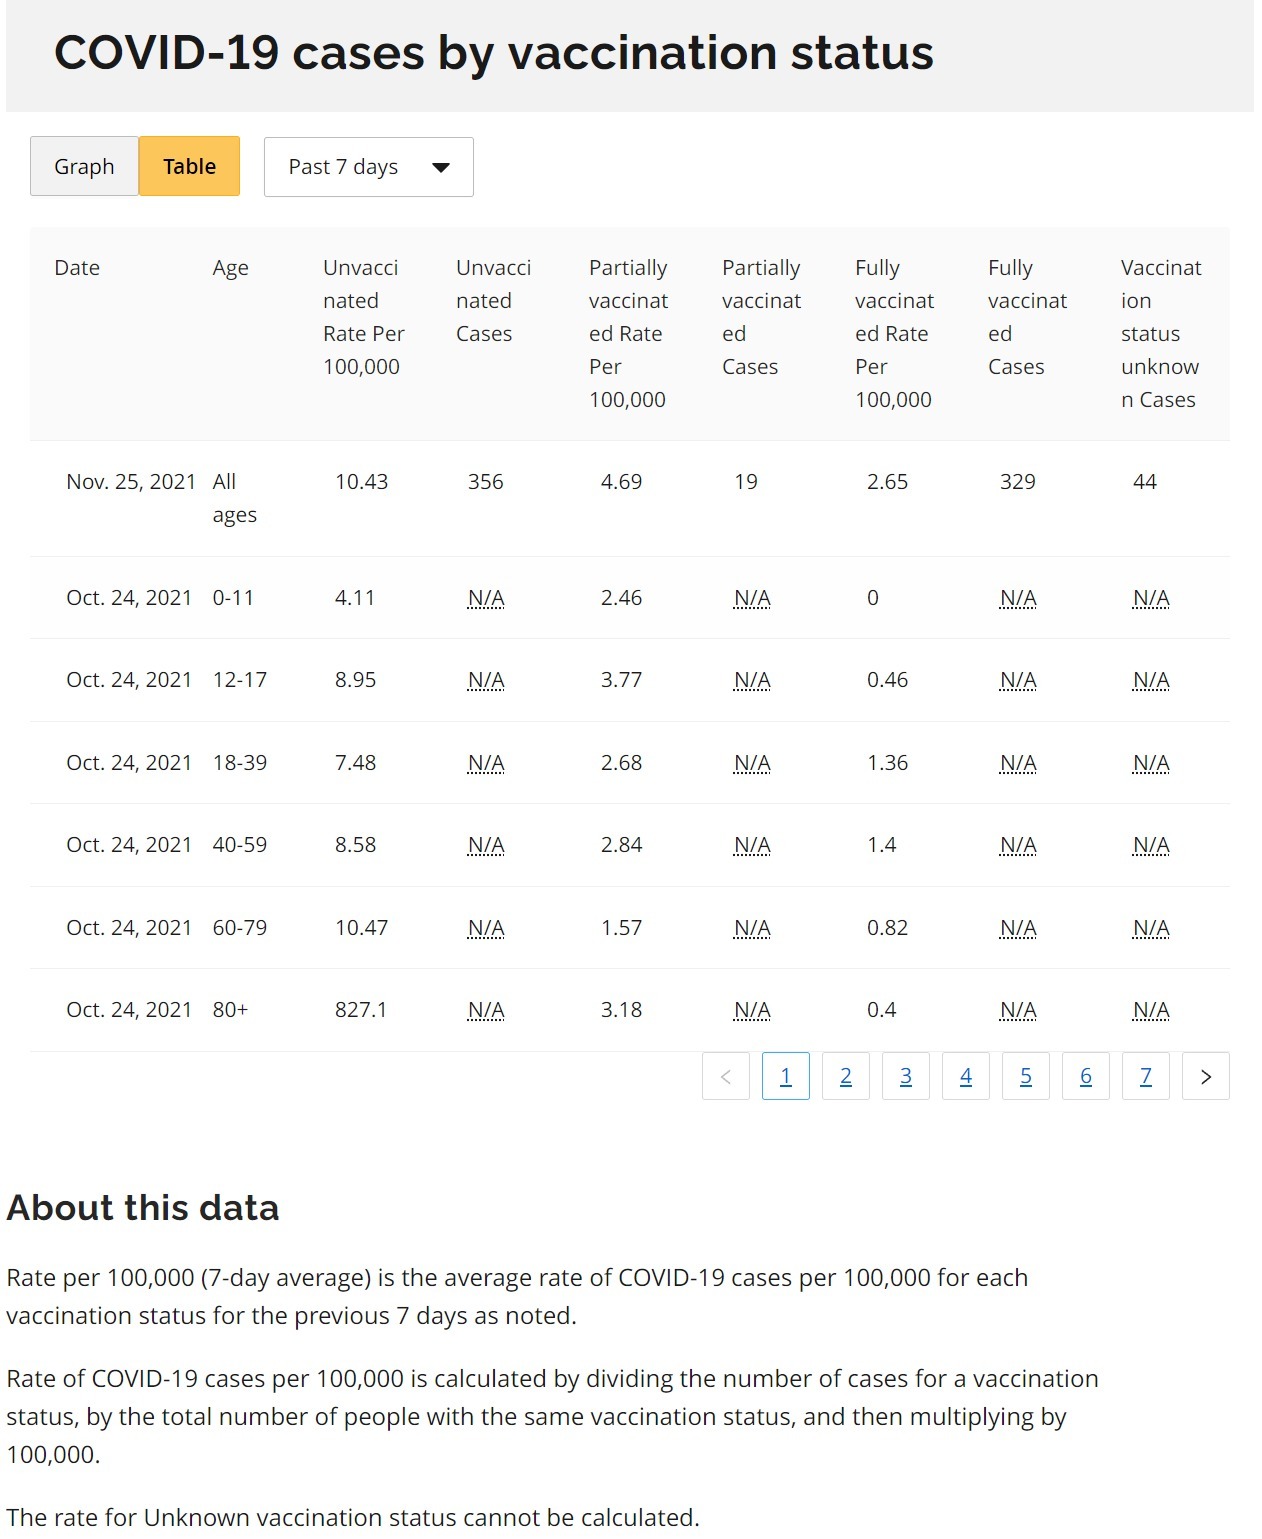The image size is (1262, 1539).
Task: Navigate to page 4
Action: tap(966, 1076)
